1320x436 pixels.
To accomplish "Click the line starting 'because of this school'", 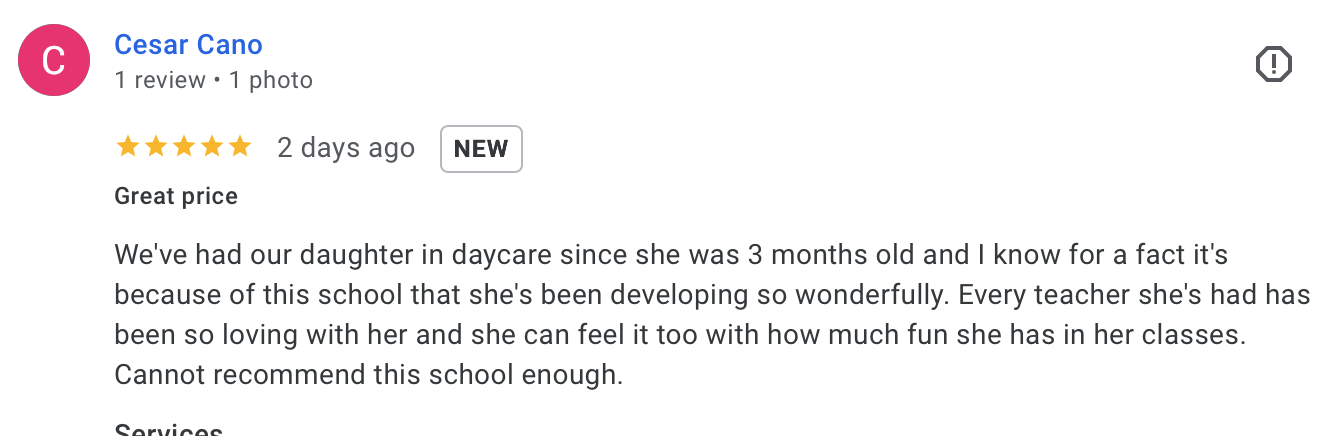I will 713,295.
